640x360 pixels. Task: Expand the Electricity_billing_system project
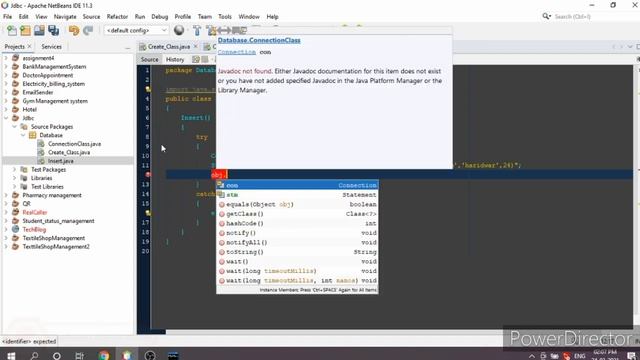click(6, 84)
